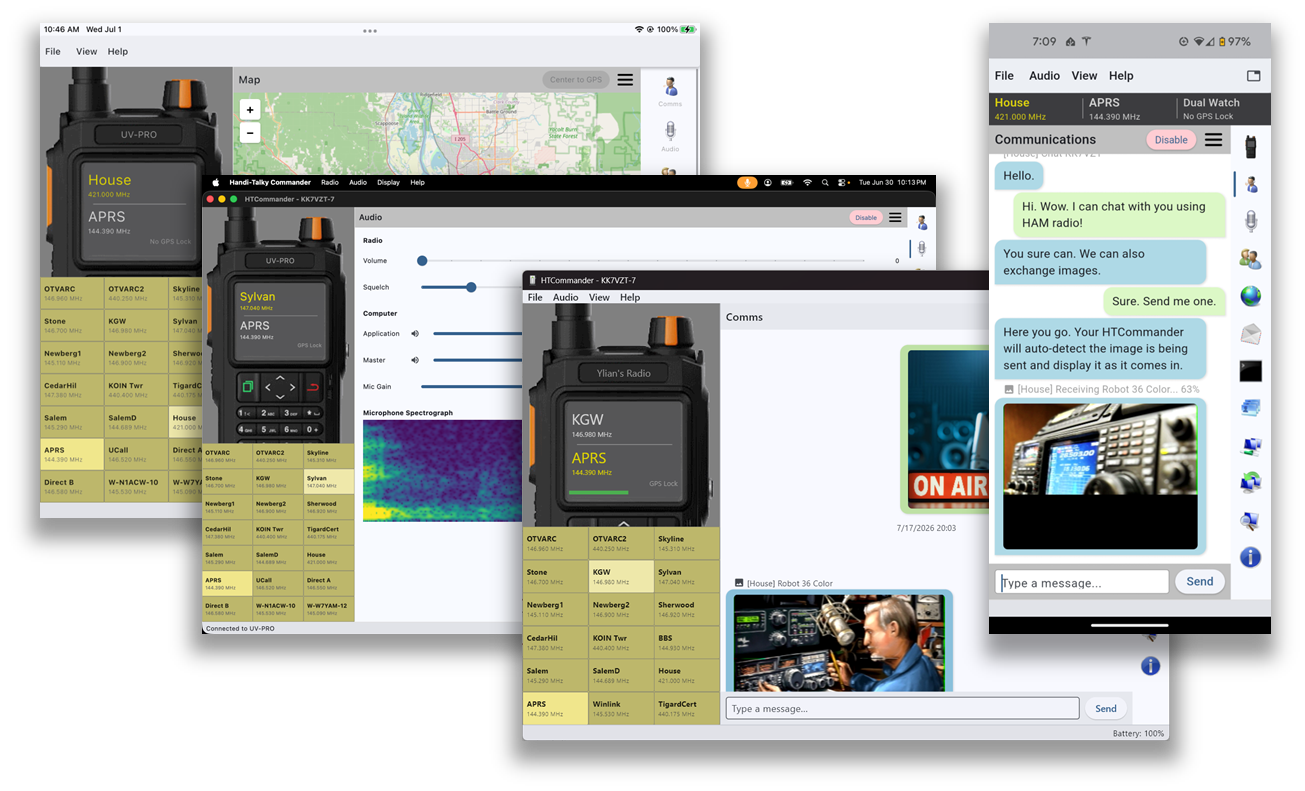Select the Communications person icon in Android sidebar
Viewport: 1305px width, 791px height.
[1250, 184]
